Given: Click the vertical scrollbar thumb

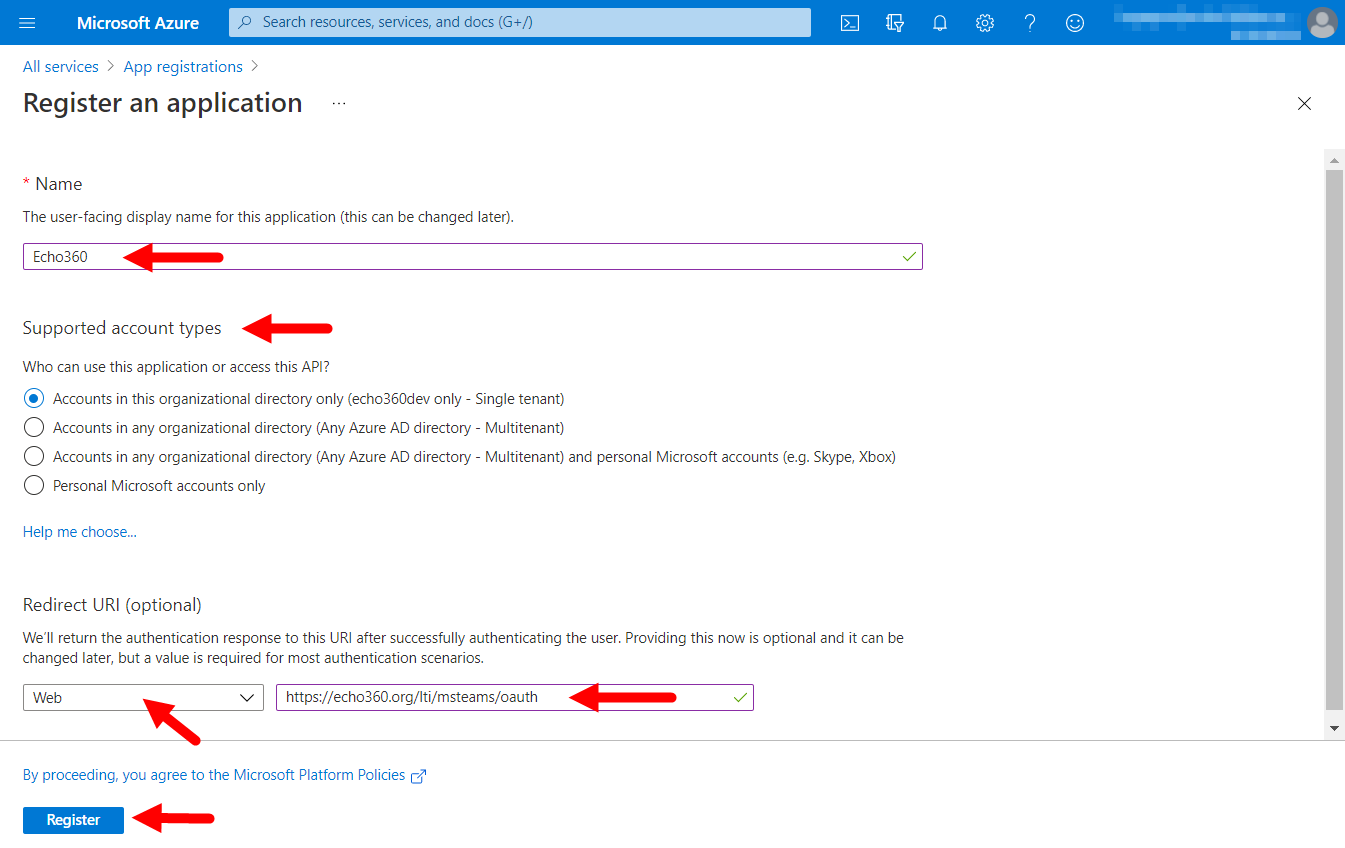Looking at the screenshot, I should (x=1334, y=439).
